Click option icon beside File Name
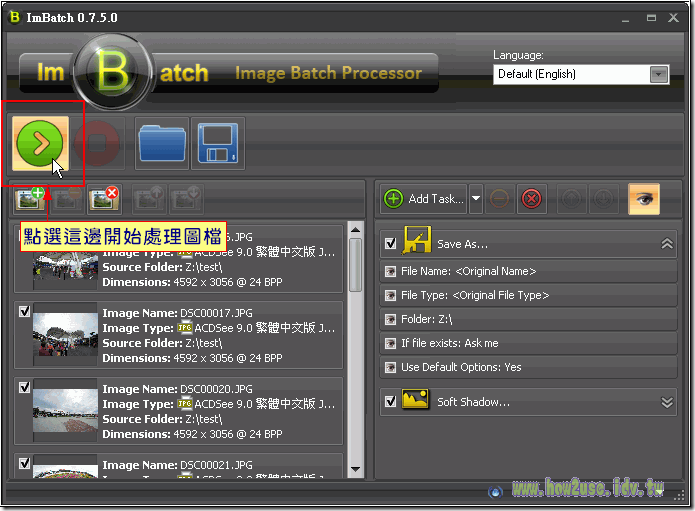The image size is (695, 511). [390, 272]
